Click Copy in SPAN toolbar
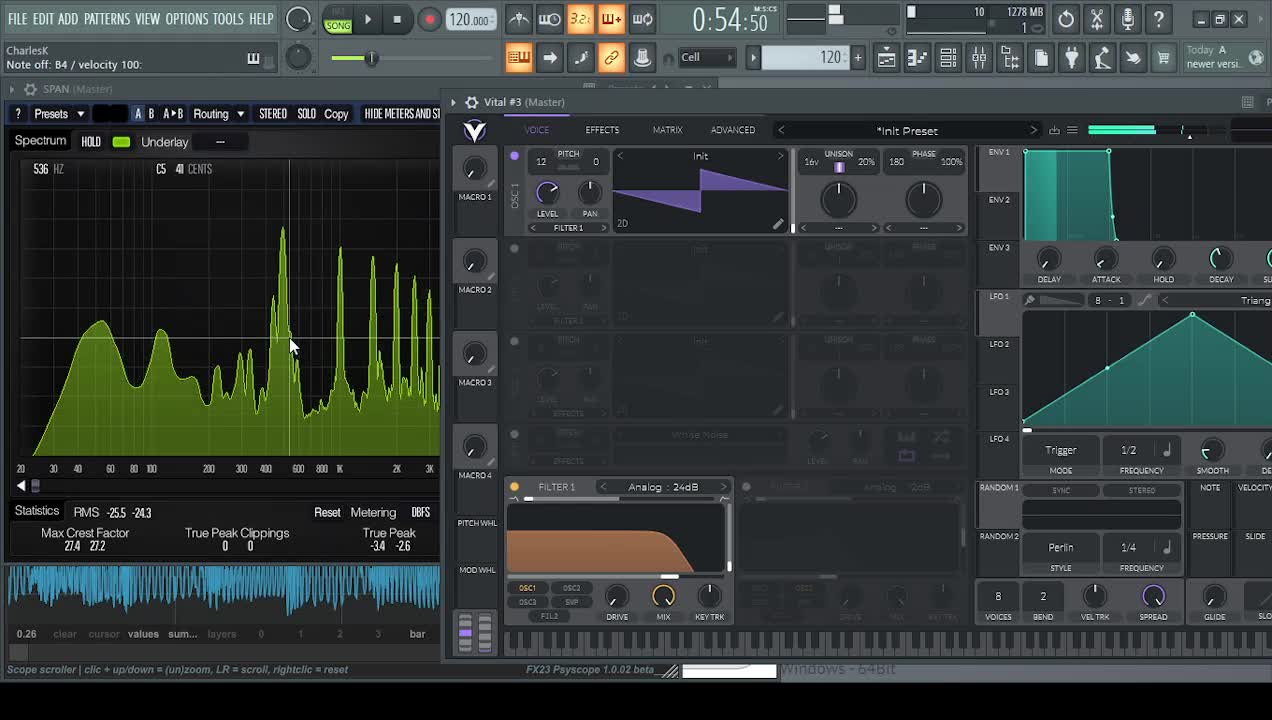This screenshot has width=1272, height=720. click(x=336, y=114)
